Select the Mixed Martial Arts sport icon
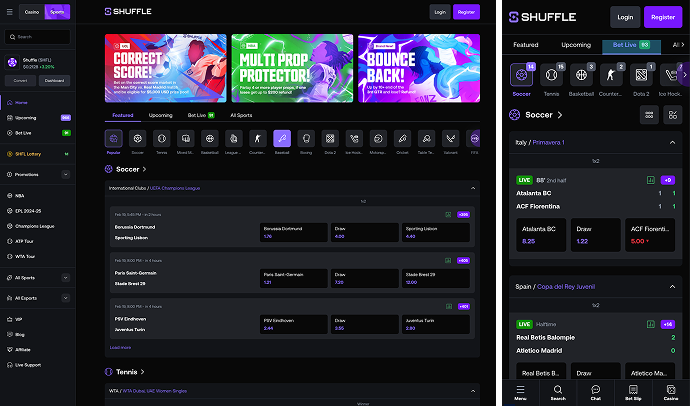Image resolution: width=690 pixels, height=406 pixels. click(186, 139)
